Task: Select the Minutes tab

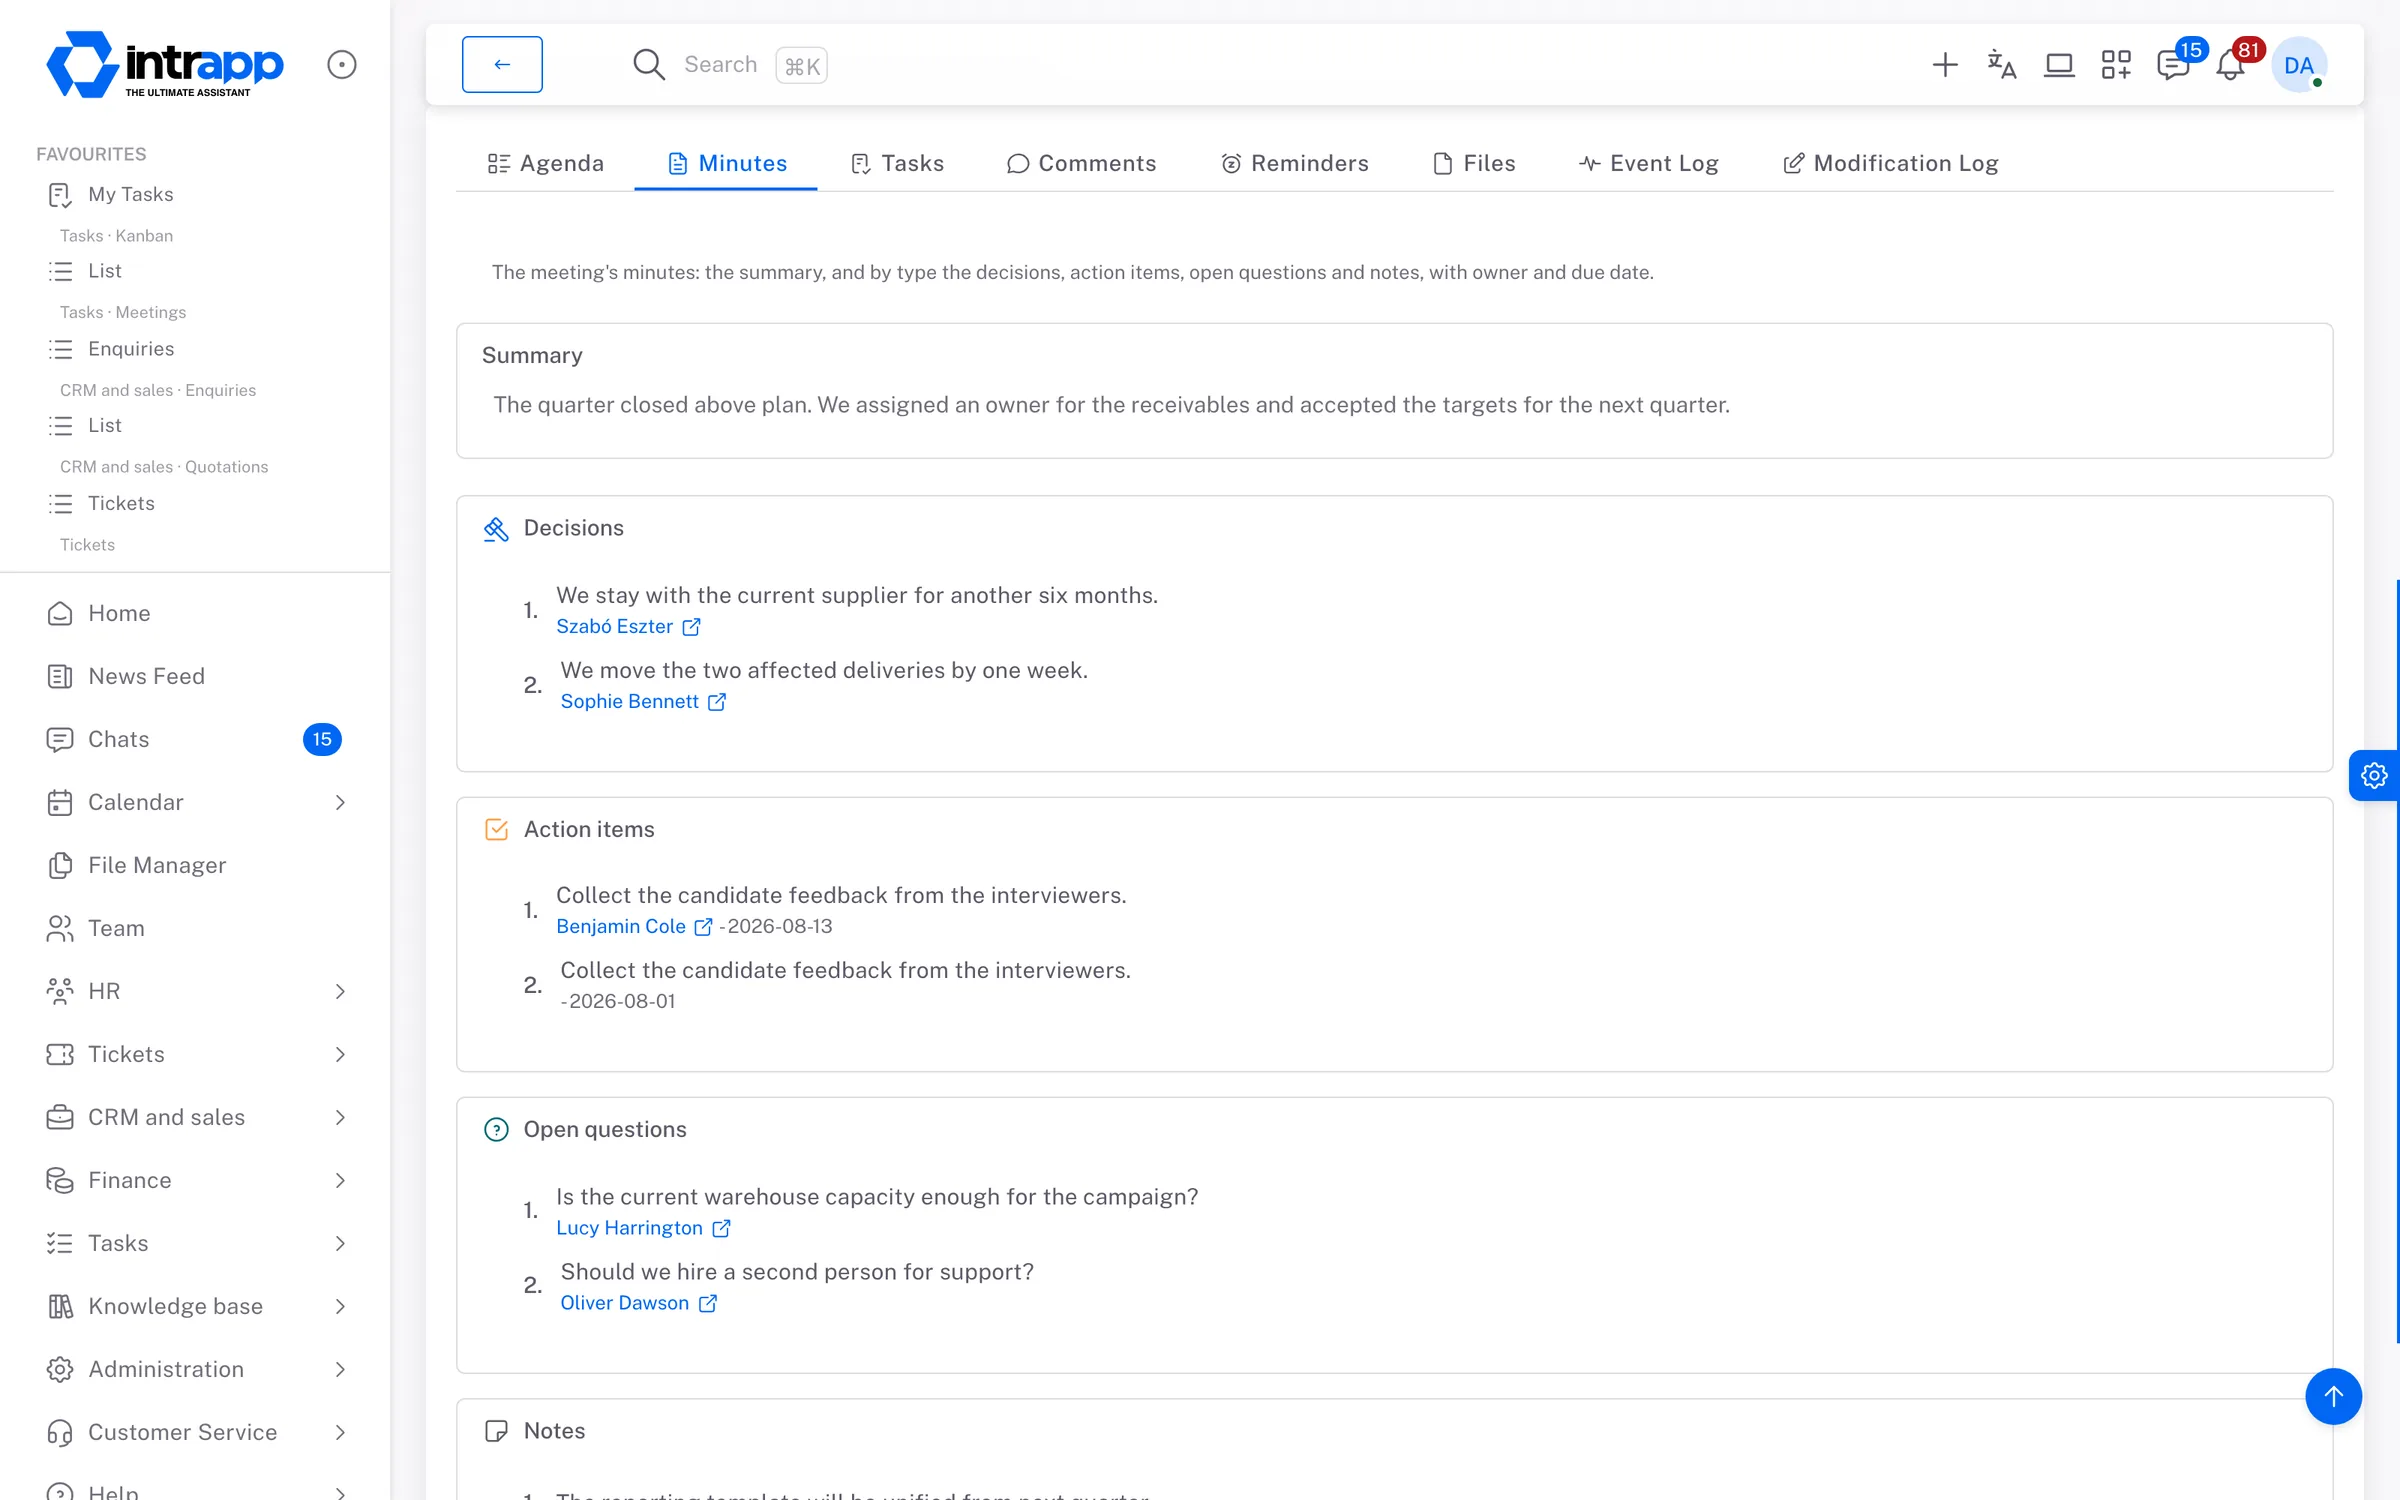Action: click(727, 163)
